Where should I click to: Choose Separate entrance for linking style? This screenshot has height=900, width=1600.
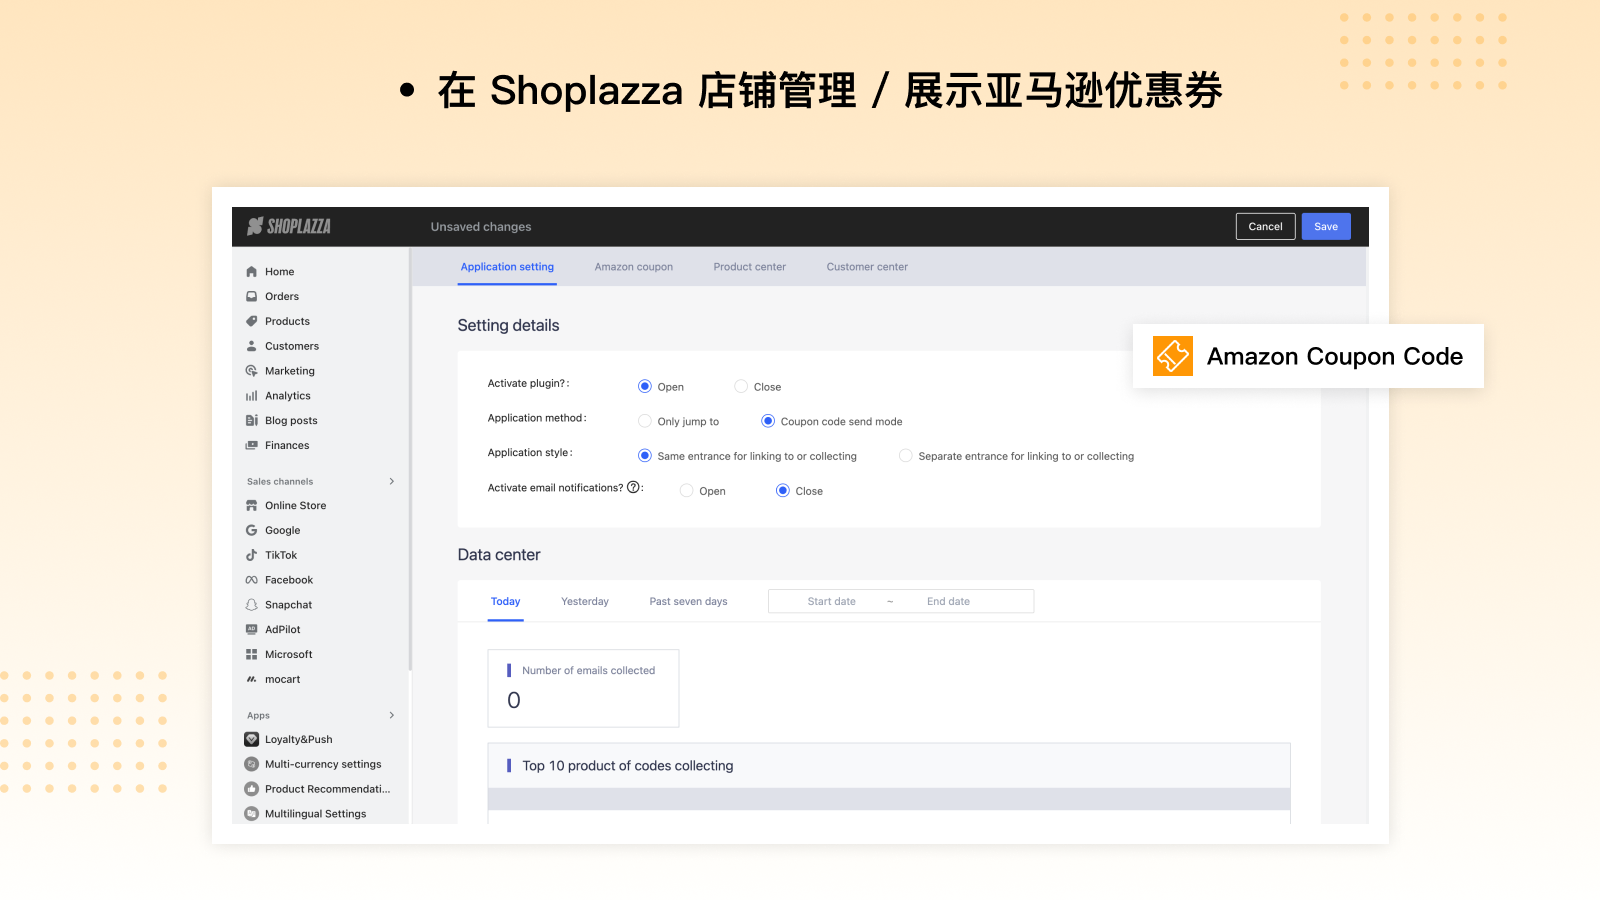(x=906, y=456)
